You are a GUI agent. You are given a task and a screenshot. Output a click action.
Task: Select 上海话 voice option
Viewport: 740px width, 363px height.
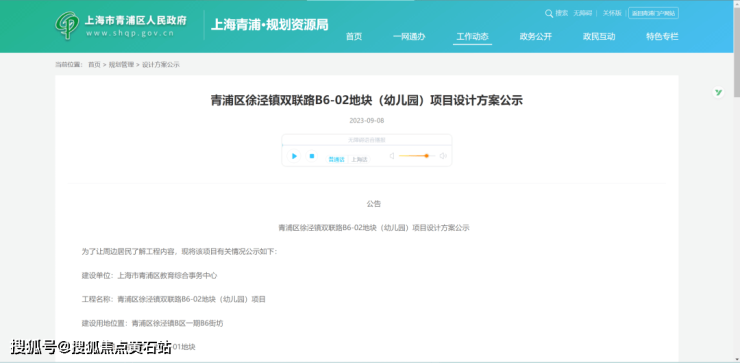pyautogui.click(x=359, y=160)
